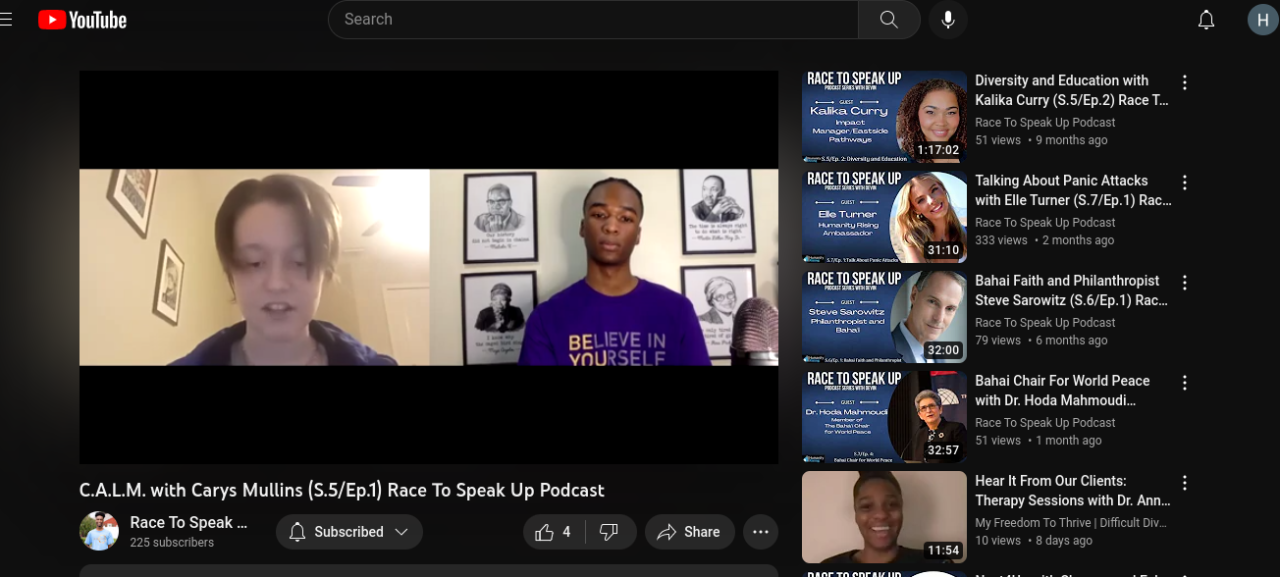Dislike the video with thumbs down

click(609, 532)
